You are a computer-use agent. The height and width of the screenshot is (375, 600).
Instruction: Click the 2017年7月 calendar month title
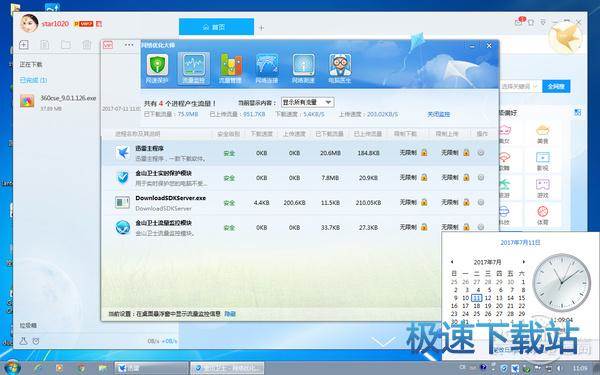[487, 262]
